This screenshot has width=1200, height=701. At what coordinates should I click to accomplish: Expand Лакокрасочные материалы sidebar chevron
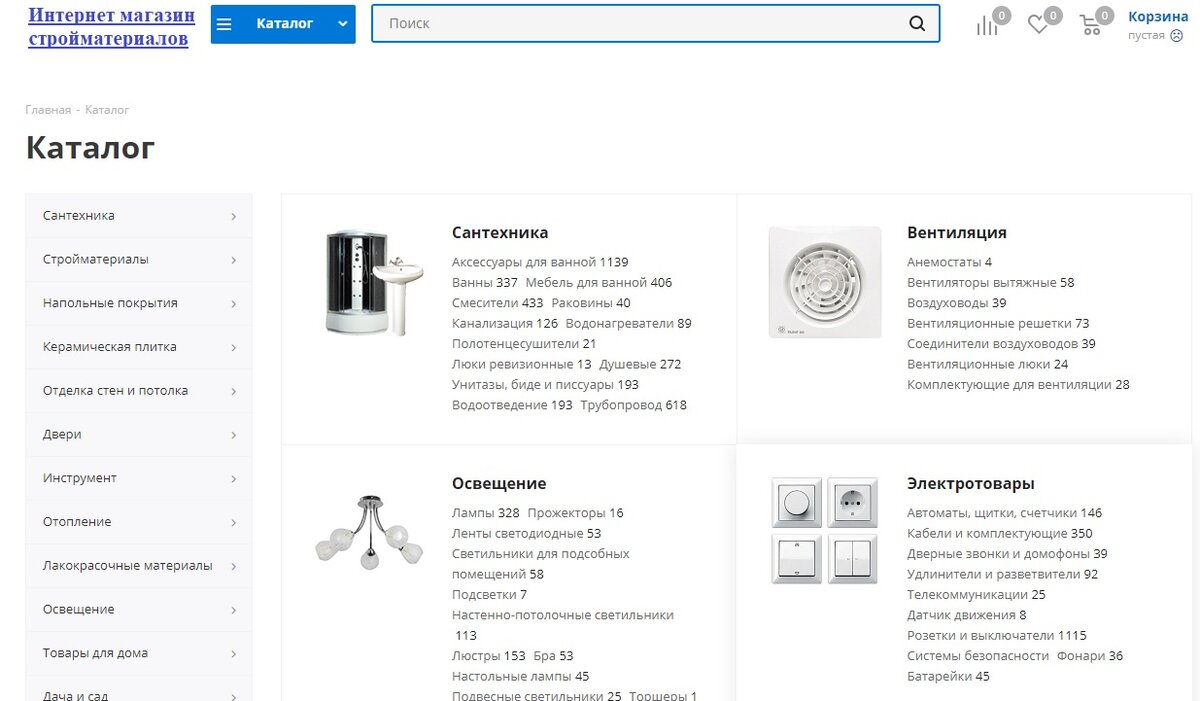coord(233,566)
